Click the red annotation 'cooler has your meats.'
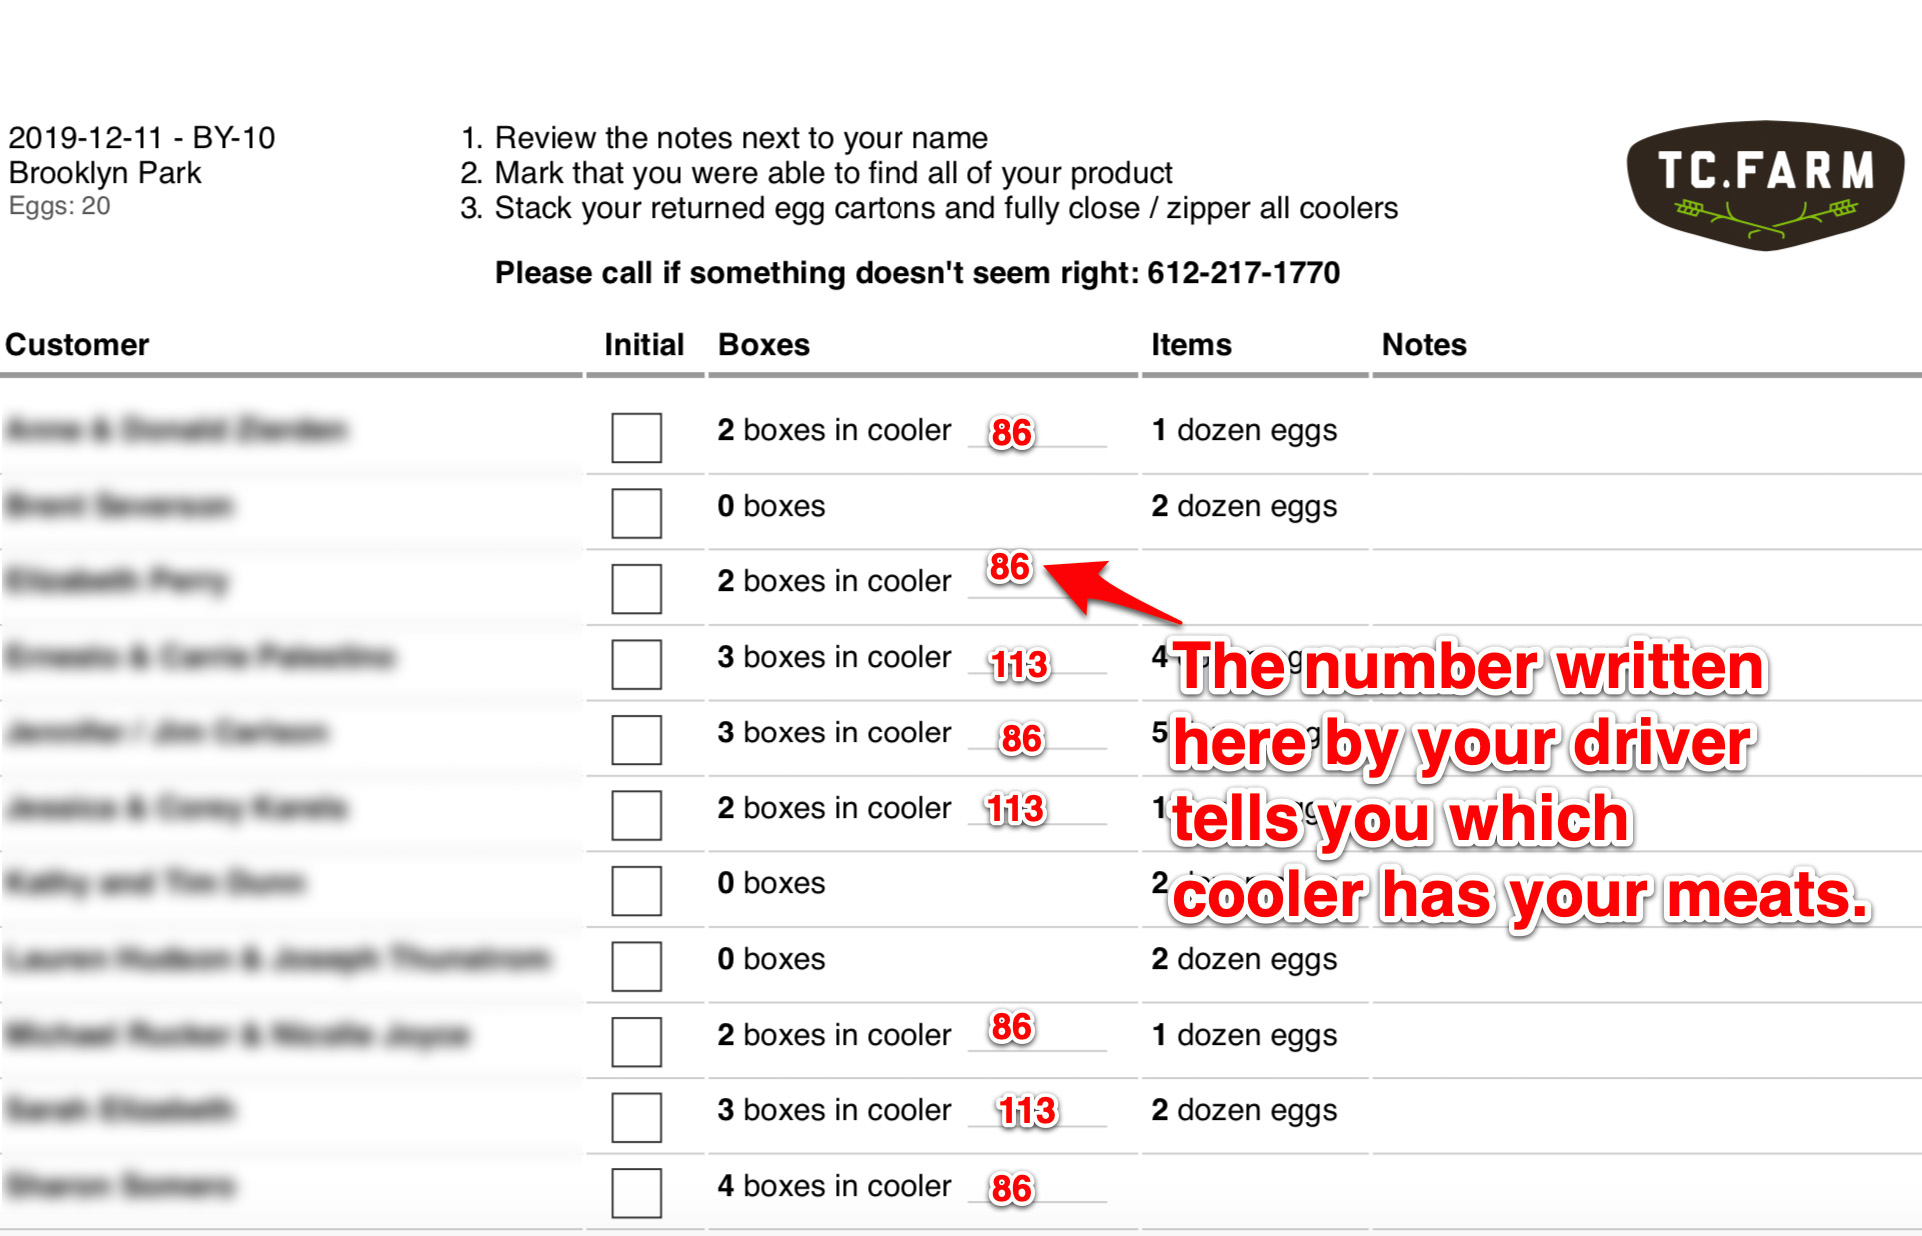The width and height of the screenshot is (1922, 1236). click(1520, 895)
